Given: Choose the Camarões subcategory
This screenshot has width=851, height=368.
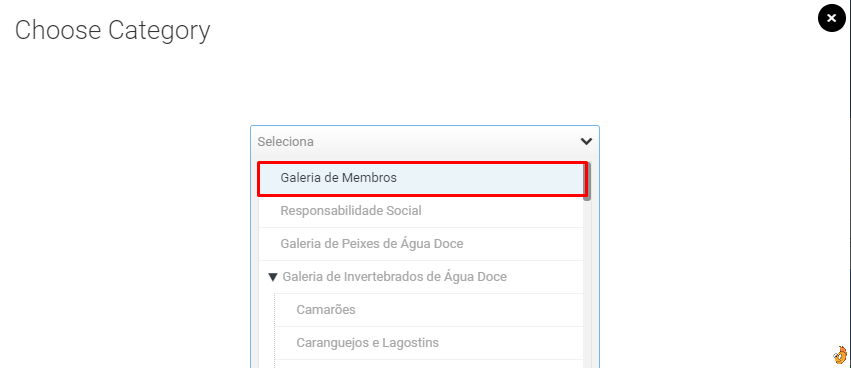Looking at the screenshot, I should click(429, 310).
